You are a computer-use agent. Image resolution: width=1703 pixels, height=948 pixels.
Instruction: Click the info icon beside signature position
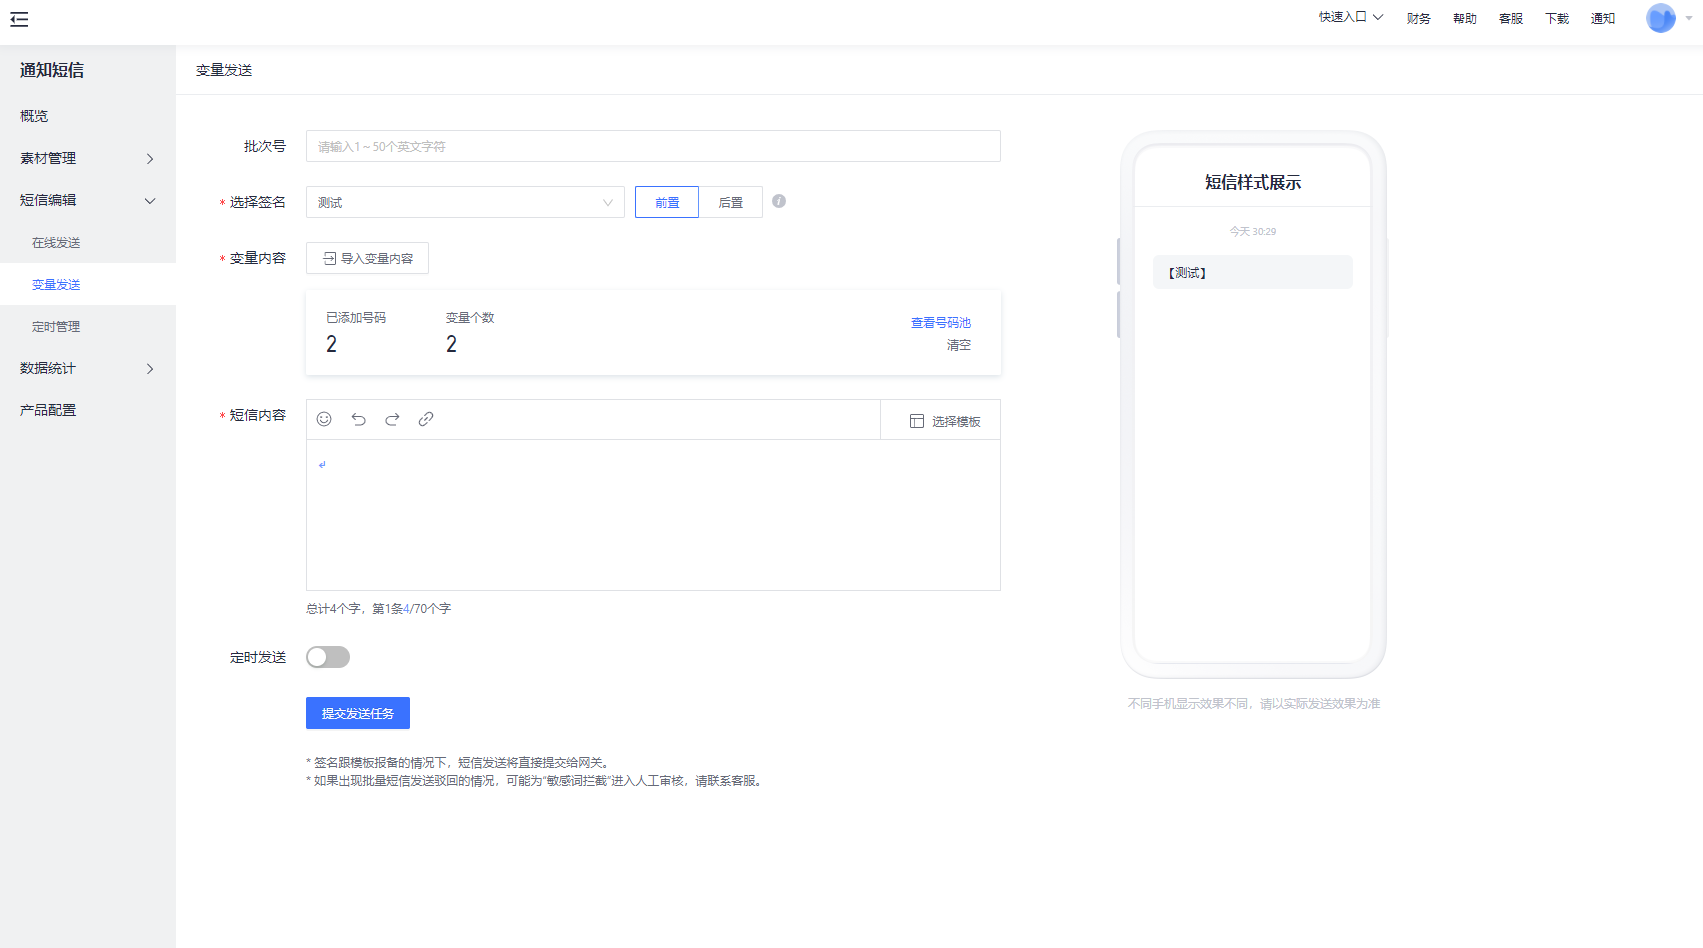(779, 201)
